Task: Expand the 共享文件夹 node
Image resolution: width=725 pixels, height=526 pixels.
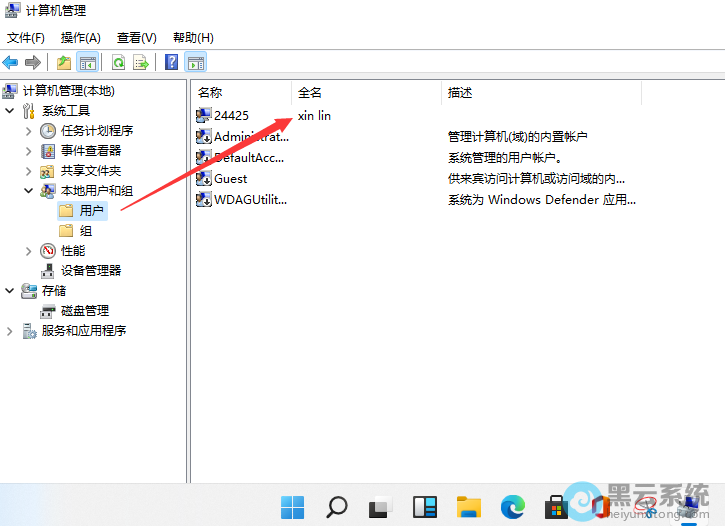Action: click(x=28, y=171)
